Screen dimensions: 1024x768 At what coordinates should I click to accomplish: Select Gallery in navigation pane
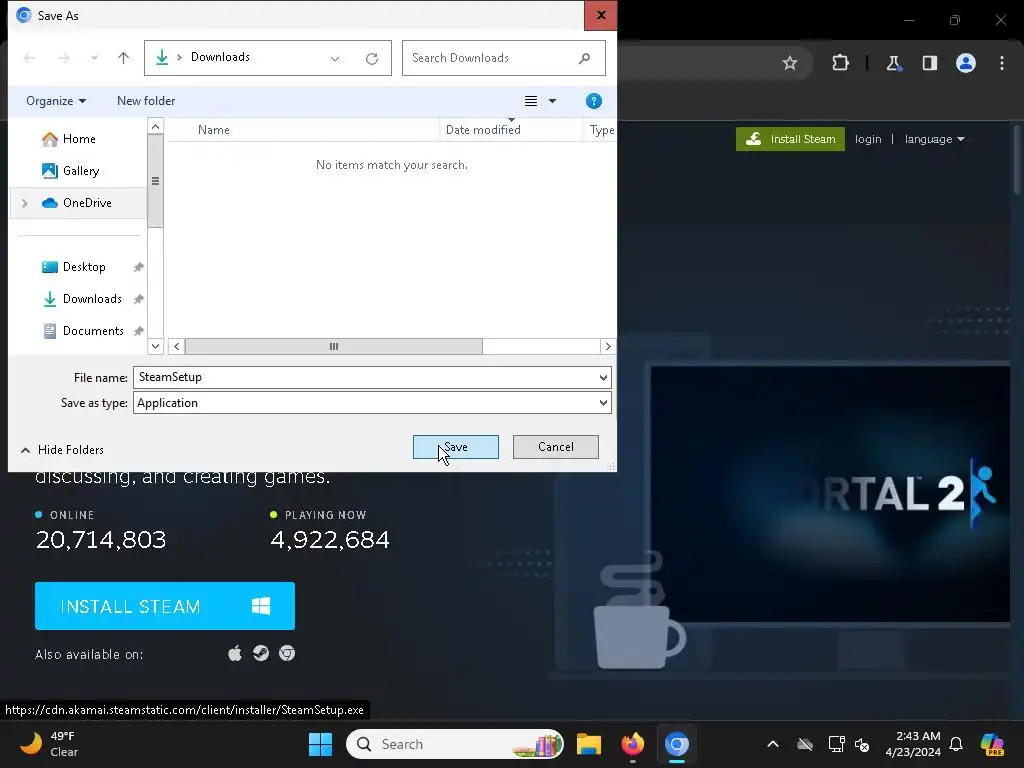point(78,170)
